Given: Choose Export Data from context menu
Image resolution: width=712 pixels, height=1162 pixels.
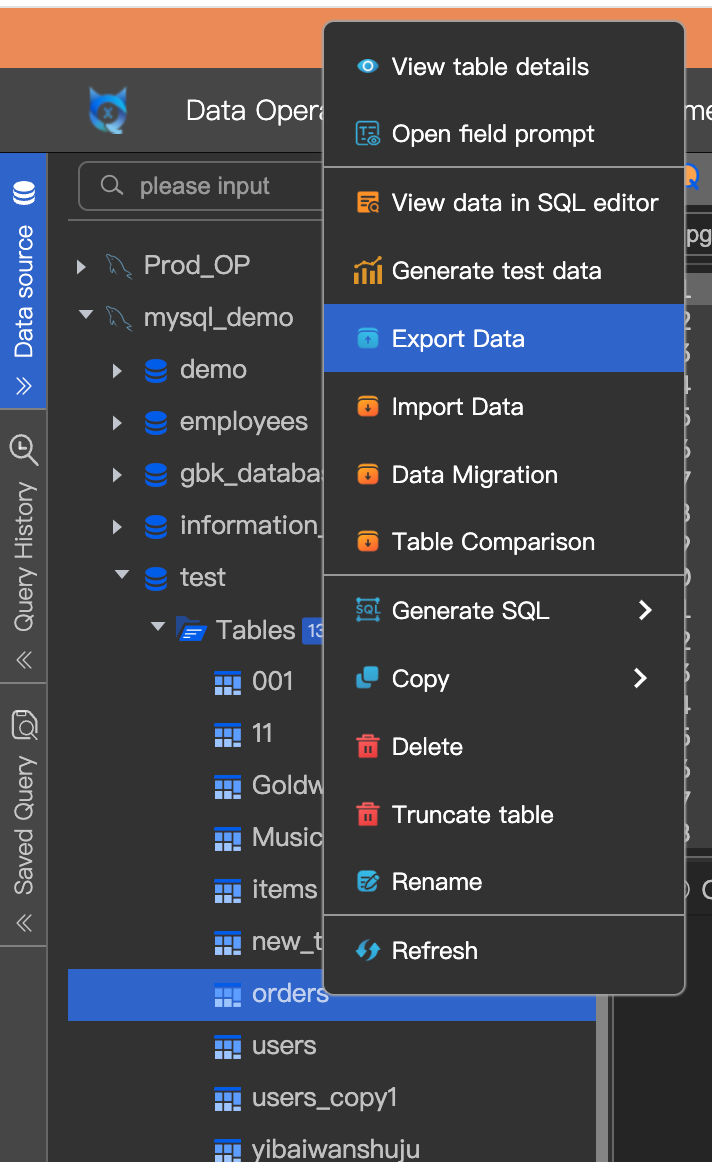Looking at the screenshot, I should 458,339.
